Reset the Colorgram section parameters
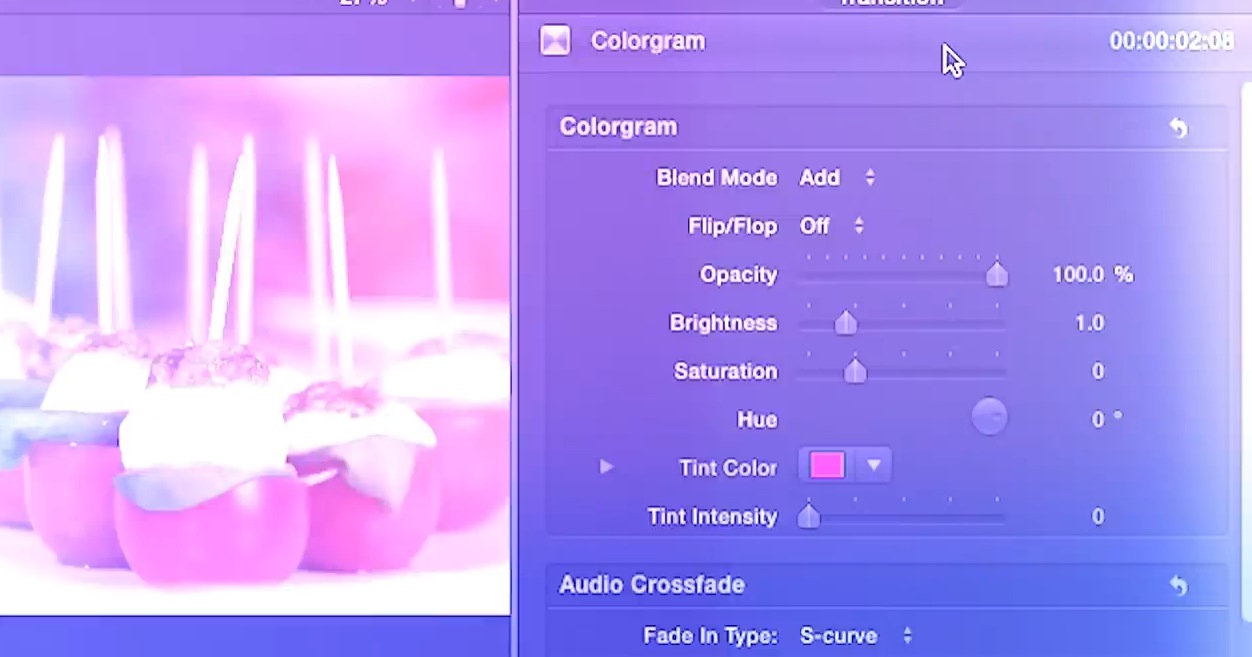1252x657 pixels. coord(1178,128)
